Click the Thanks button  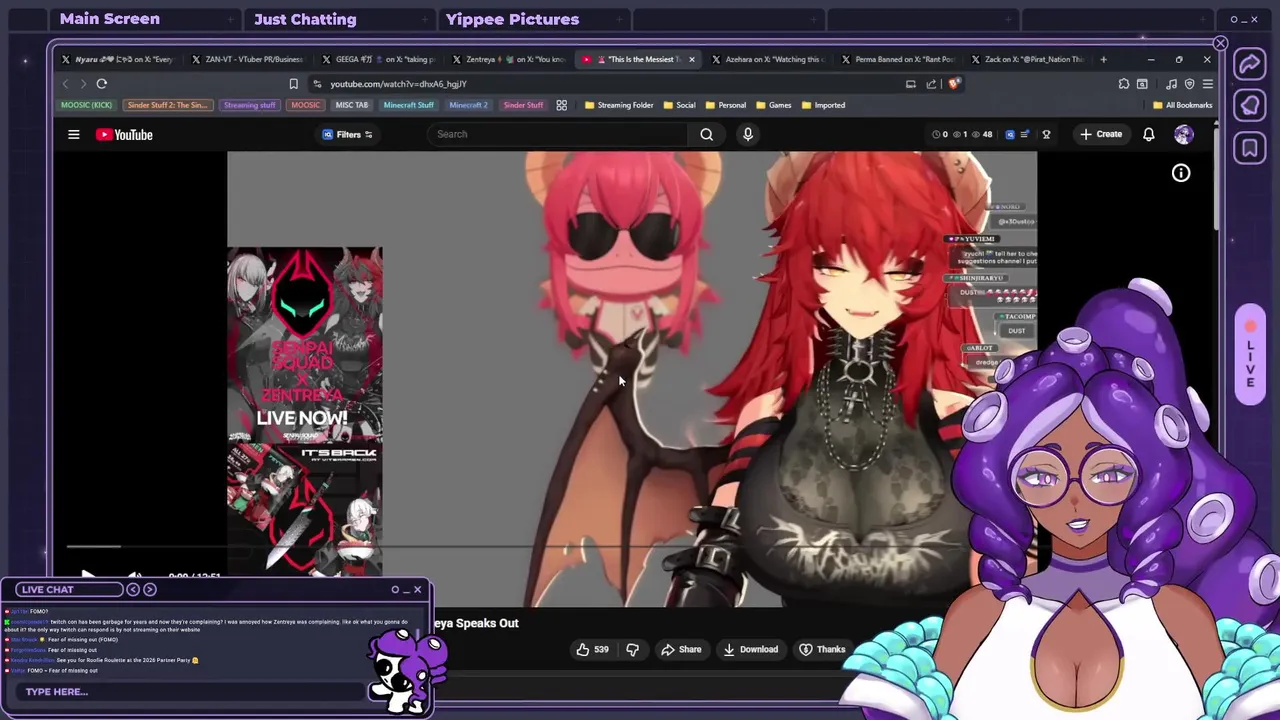click(822, 649)
